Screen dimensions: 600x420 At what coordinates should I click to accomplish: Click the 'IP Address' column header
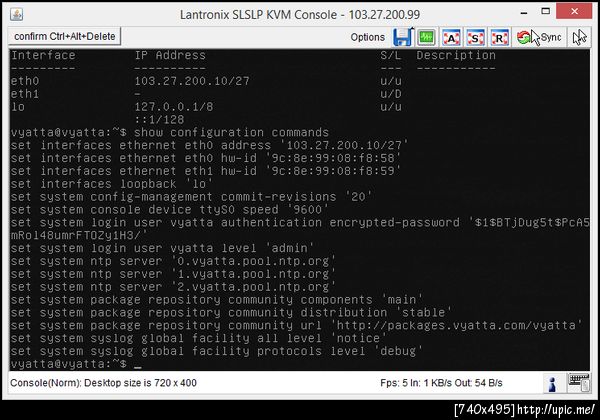(x=170, y=55)
